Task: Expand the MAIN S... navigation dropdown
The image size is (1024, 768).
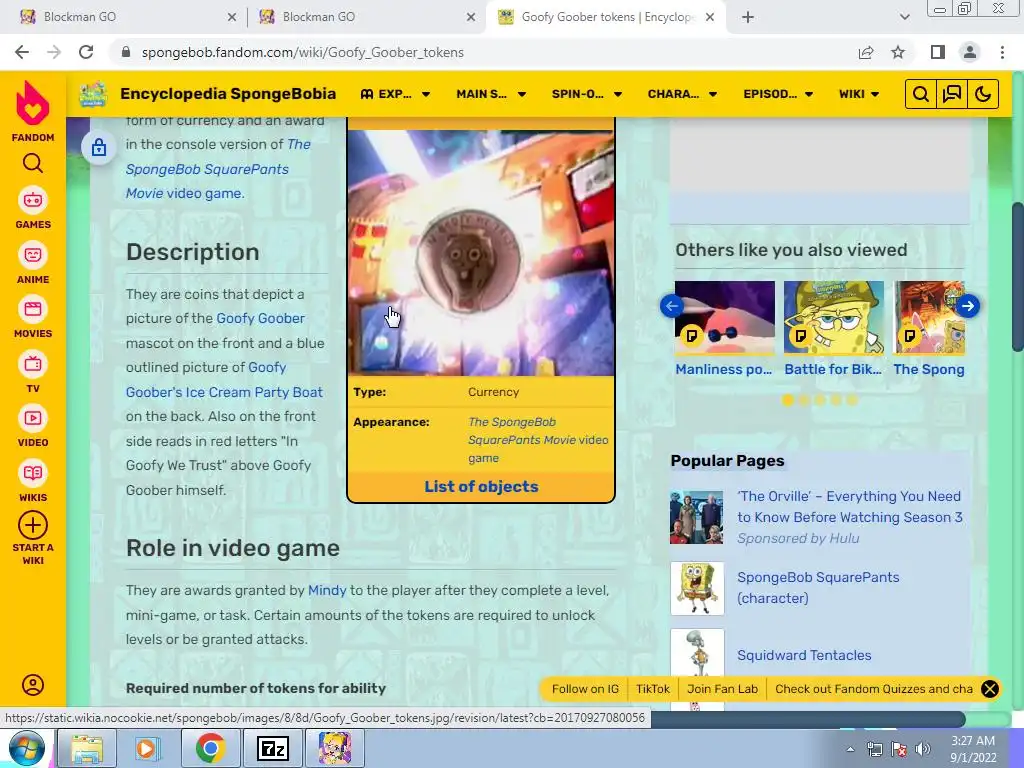Action: point(491,94)
